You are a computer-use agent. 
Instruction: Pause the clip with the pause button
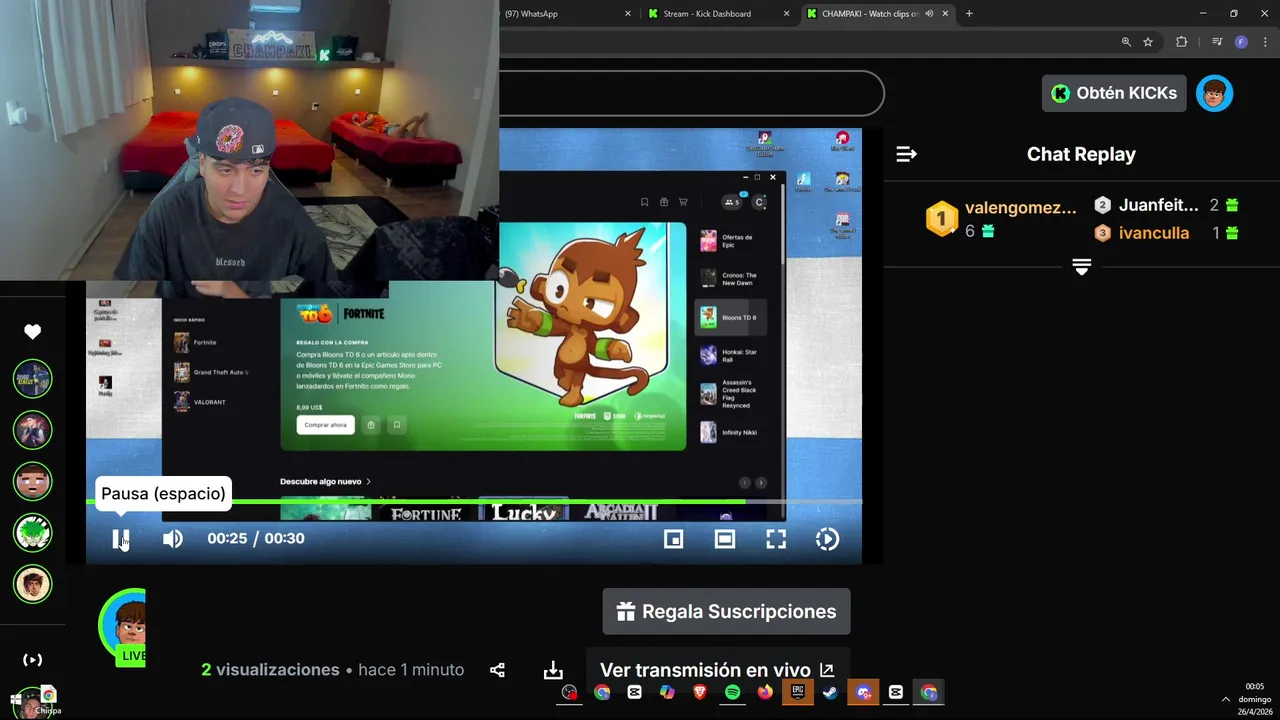pyautogui.click(x=120, y=539)
